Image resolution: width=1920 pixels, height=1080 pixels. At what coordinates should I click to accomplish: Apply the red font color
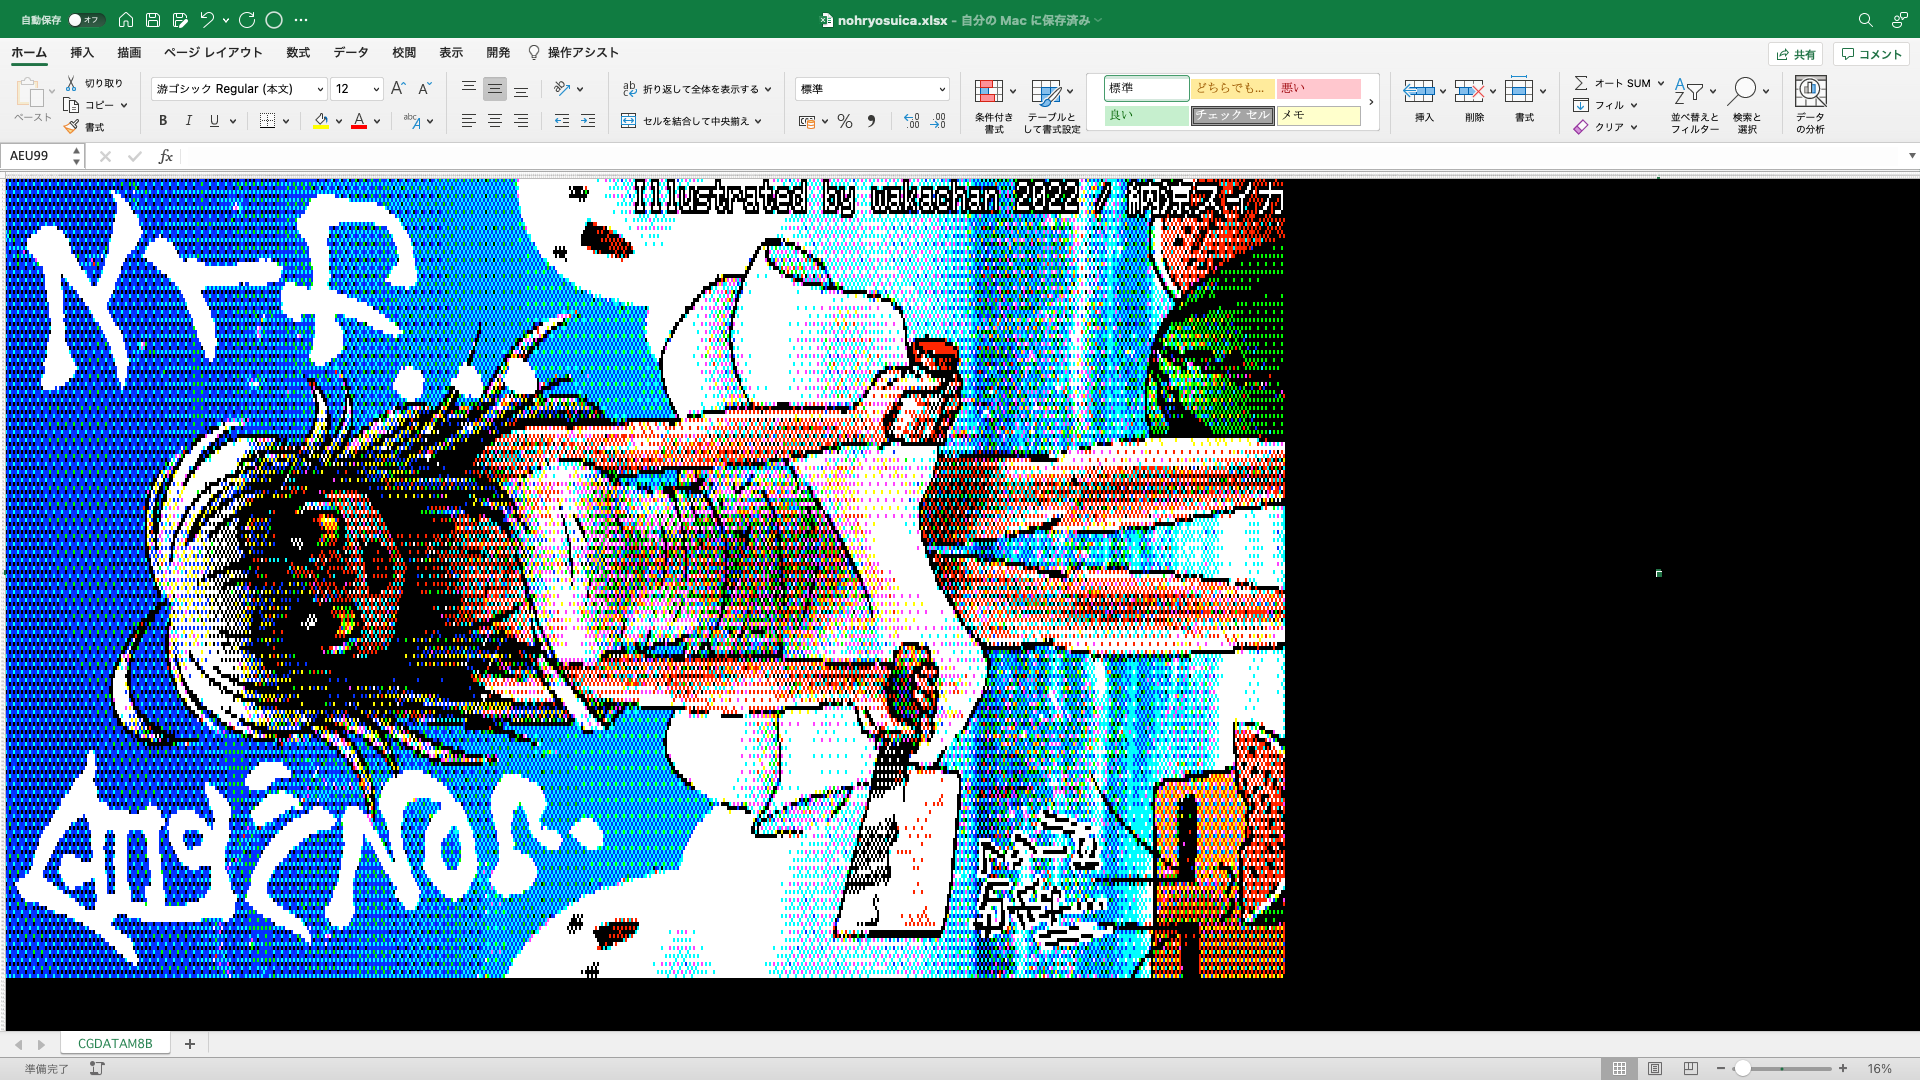click(x=359, y=121)
